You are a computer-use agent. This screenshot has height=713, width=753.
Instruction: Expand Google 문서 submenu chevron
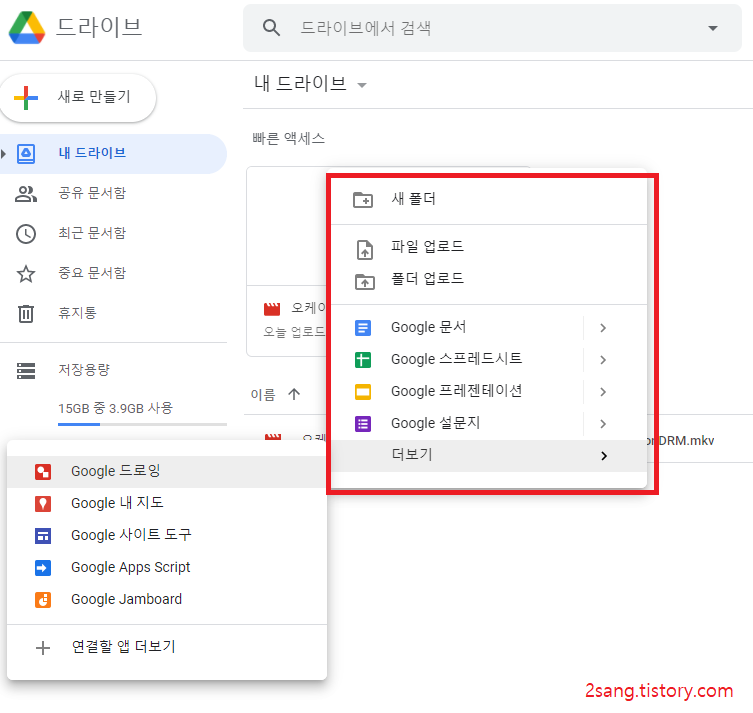pyautogui.click(x=603, y=328)
